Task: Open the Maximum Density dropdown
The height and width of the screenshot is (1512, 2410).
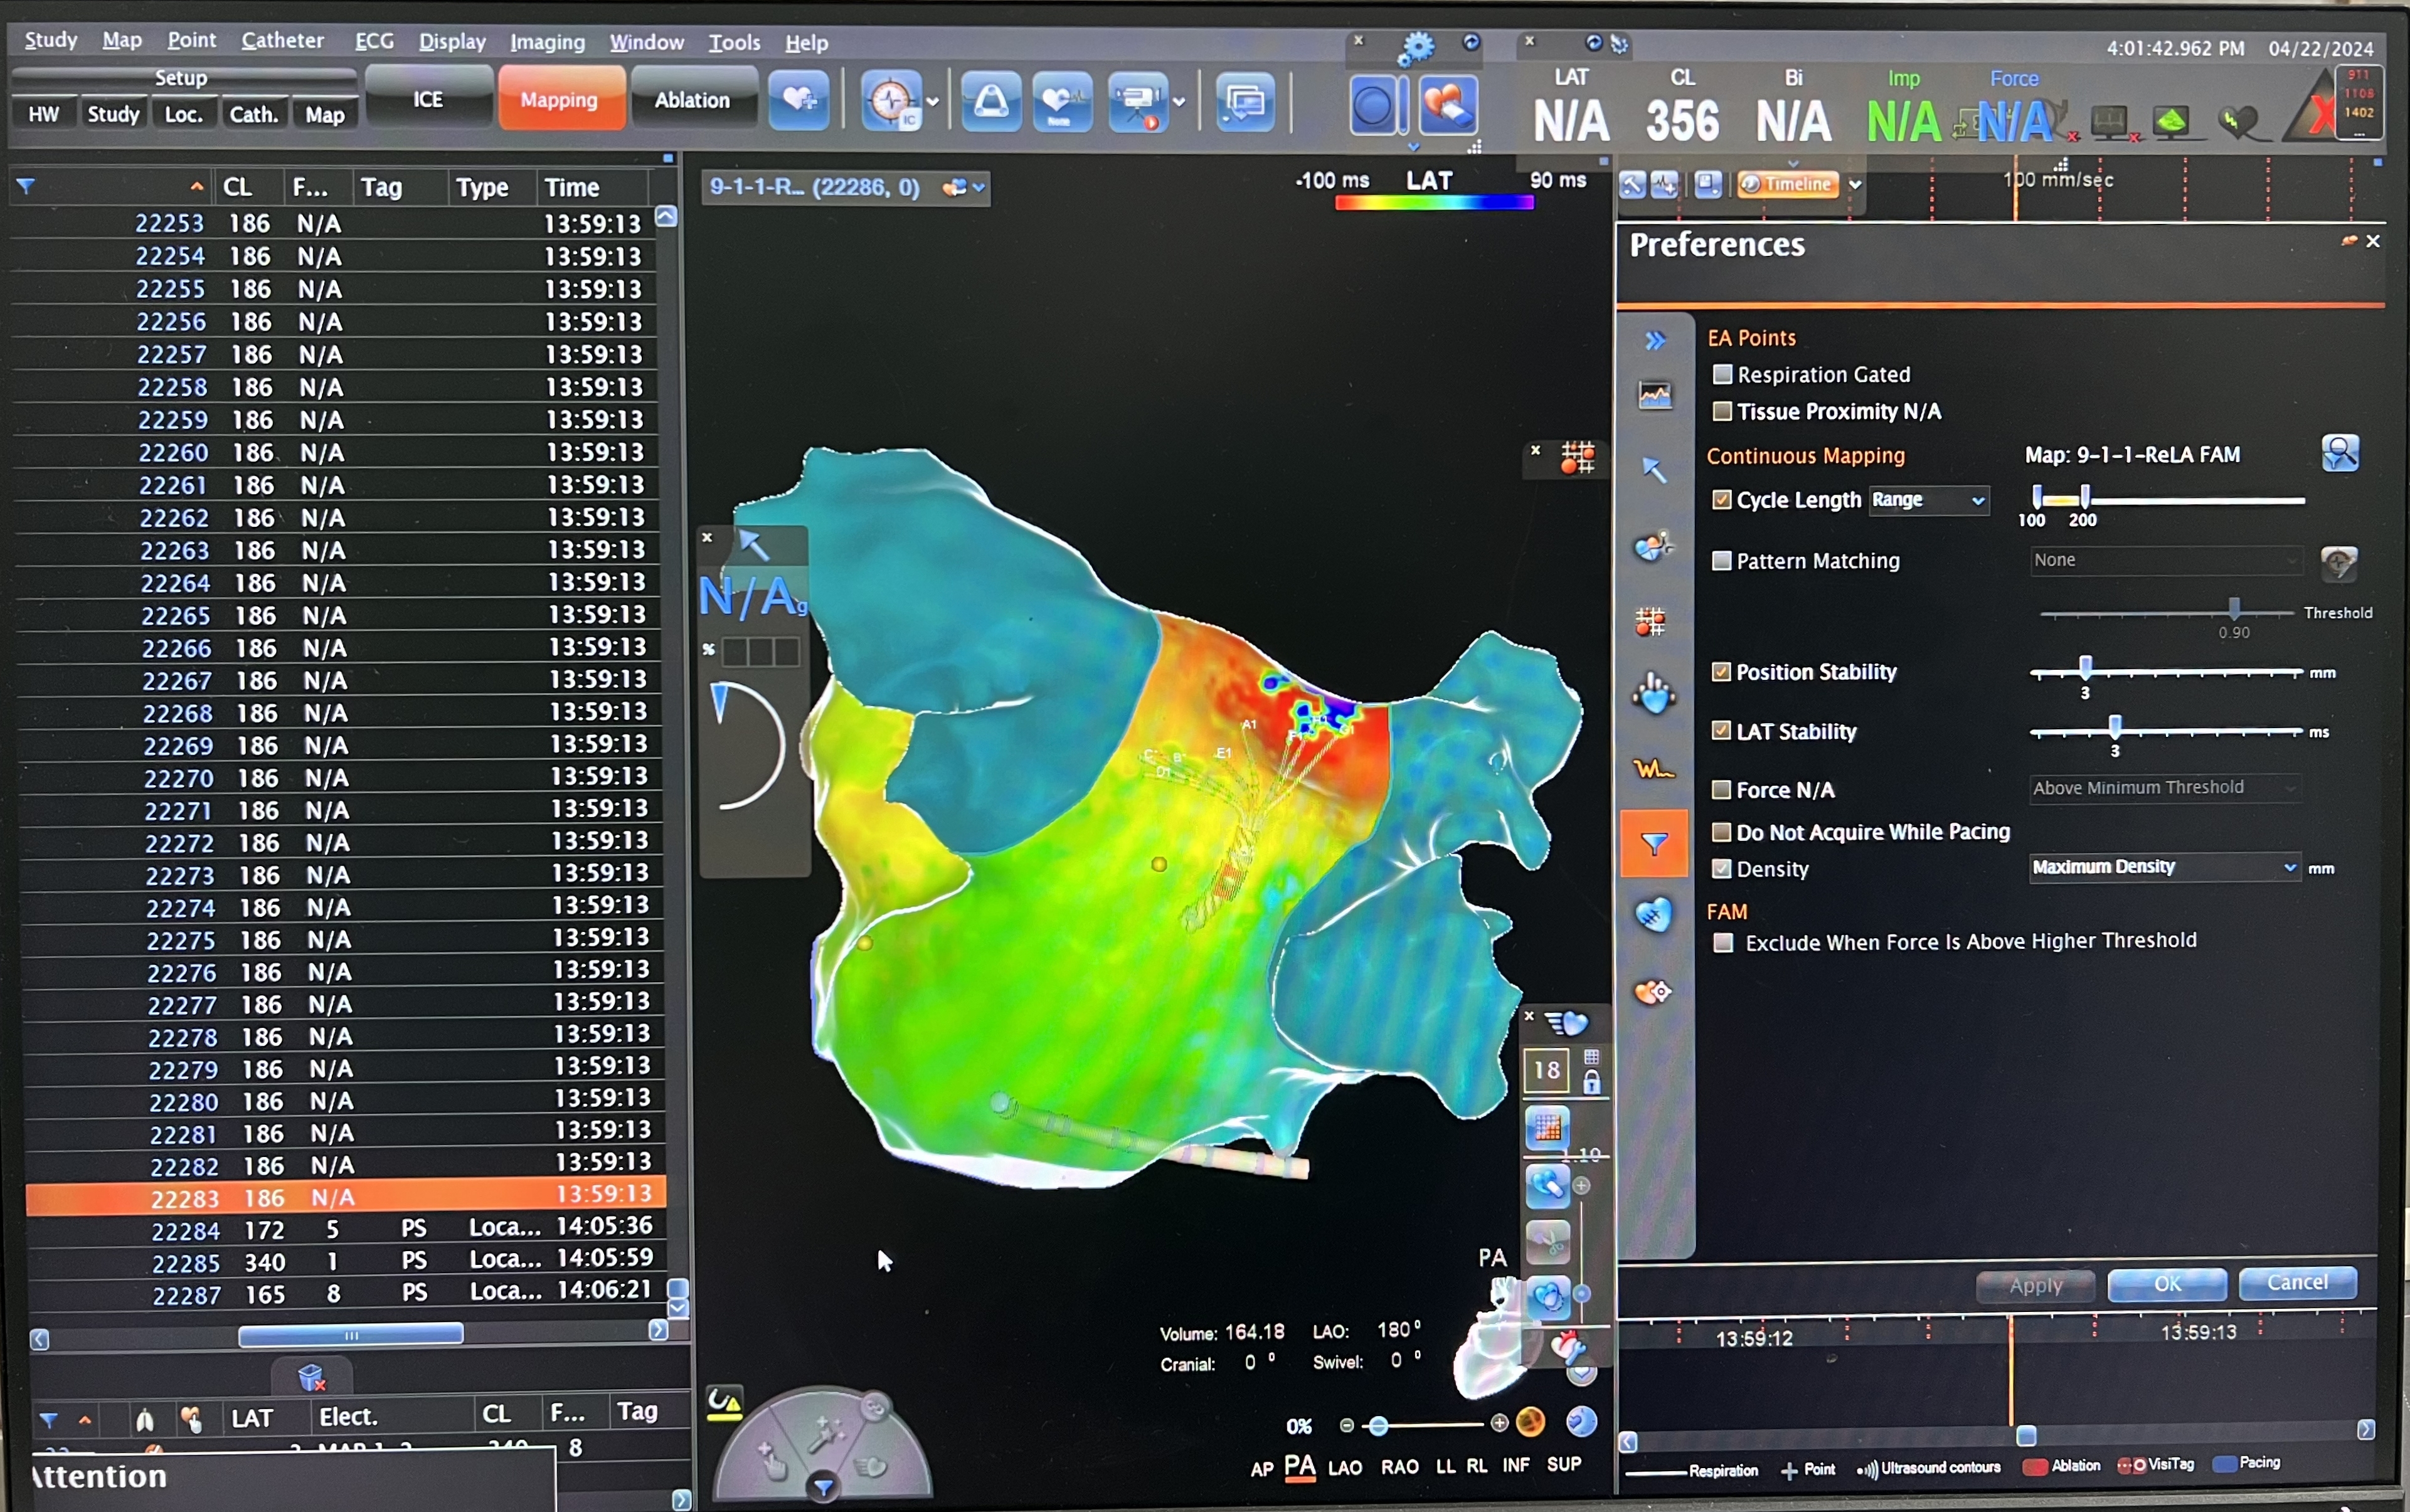Action: tap(2165, 867)
